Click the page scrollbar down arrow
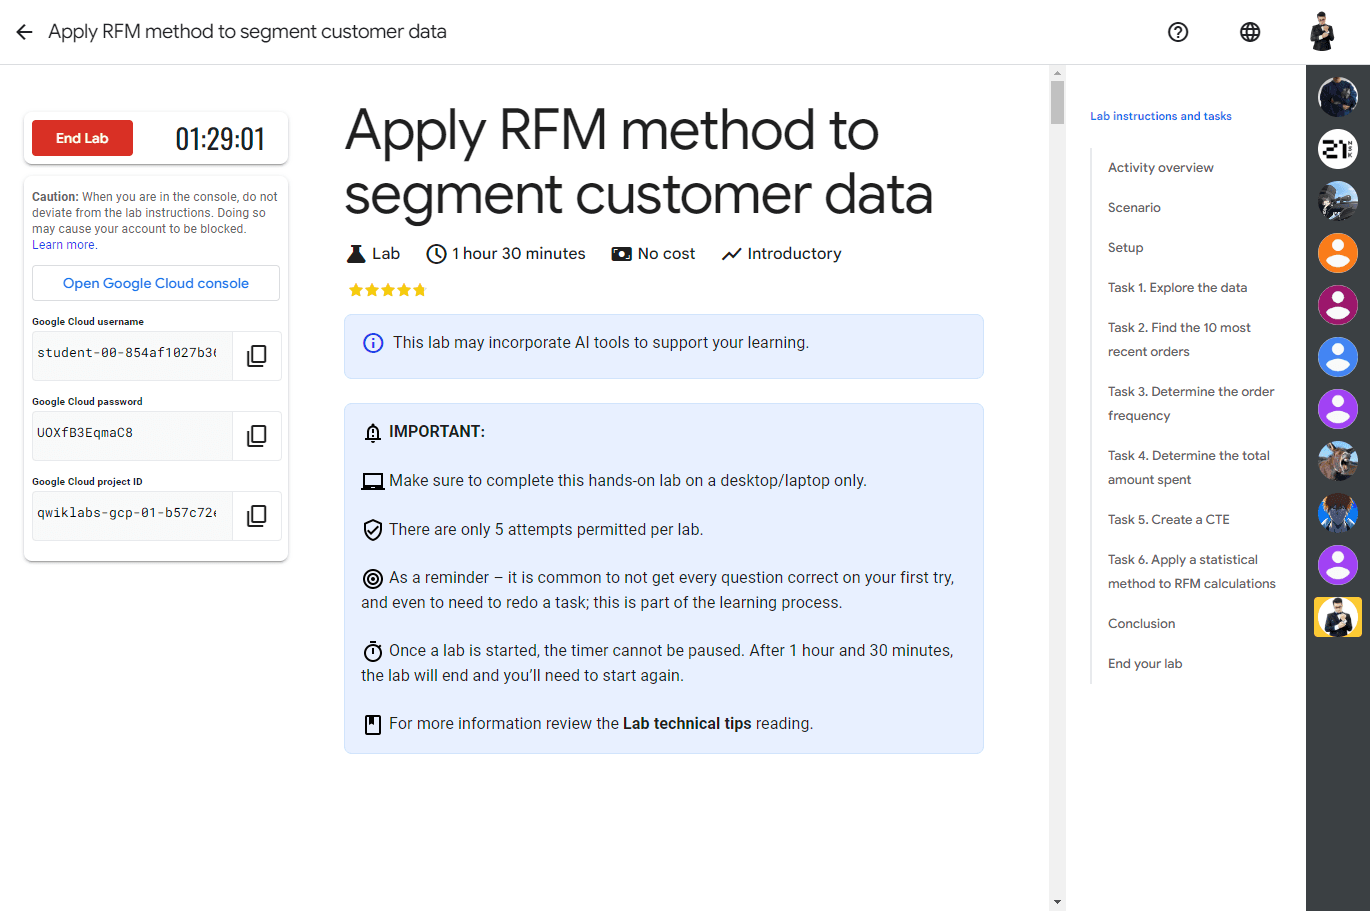1370x911 pixels. pyautogui.click(x=1057, y=902)
